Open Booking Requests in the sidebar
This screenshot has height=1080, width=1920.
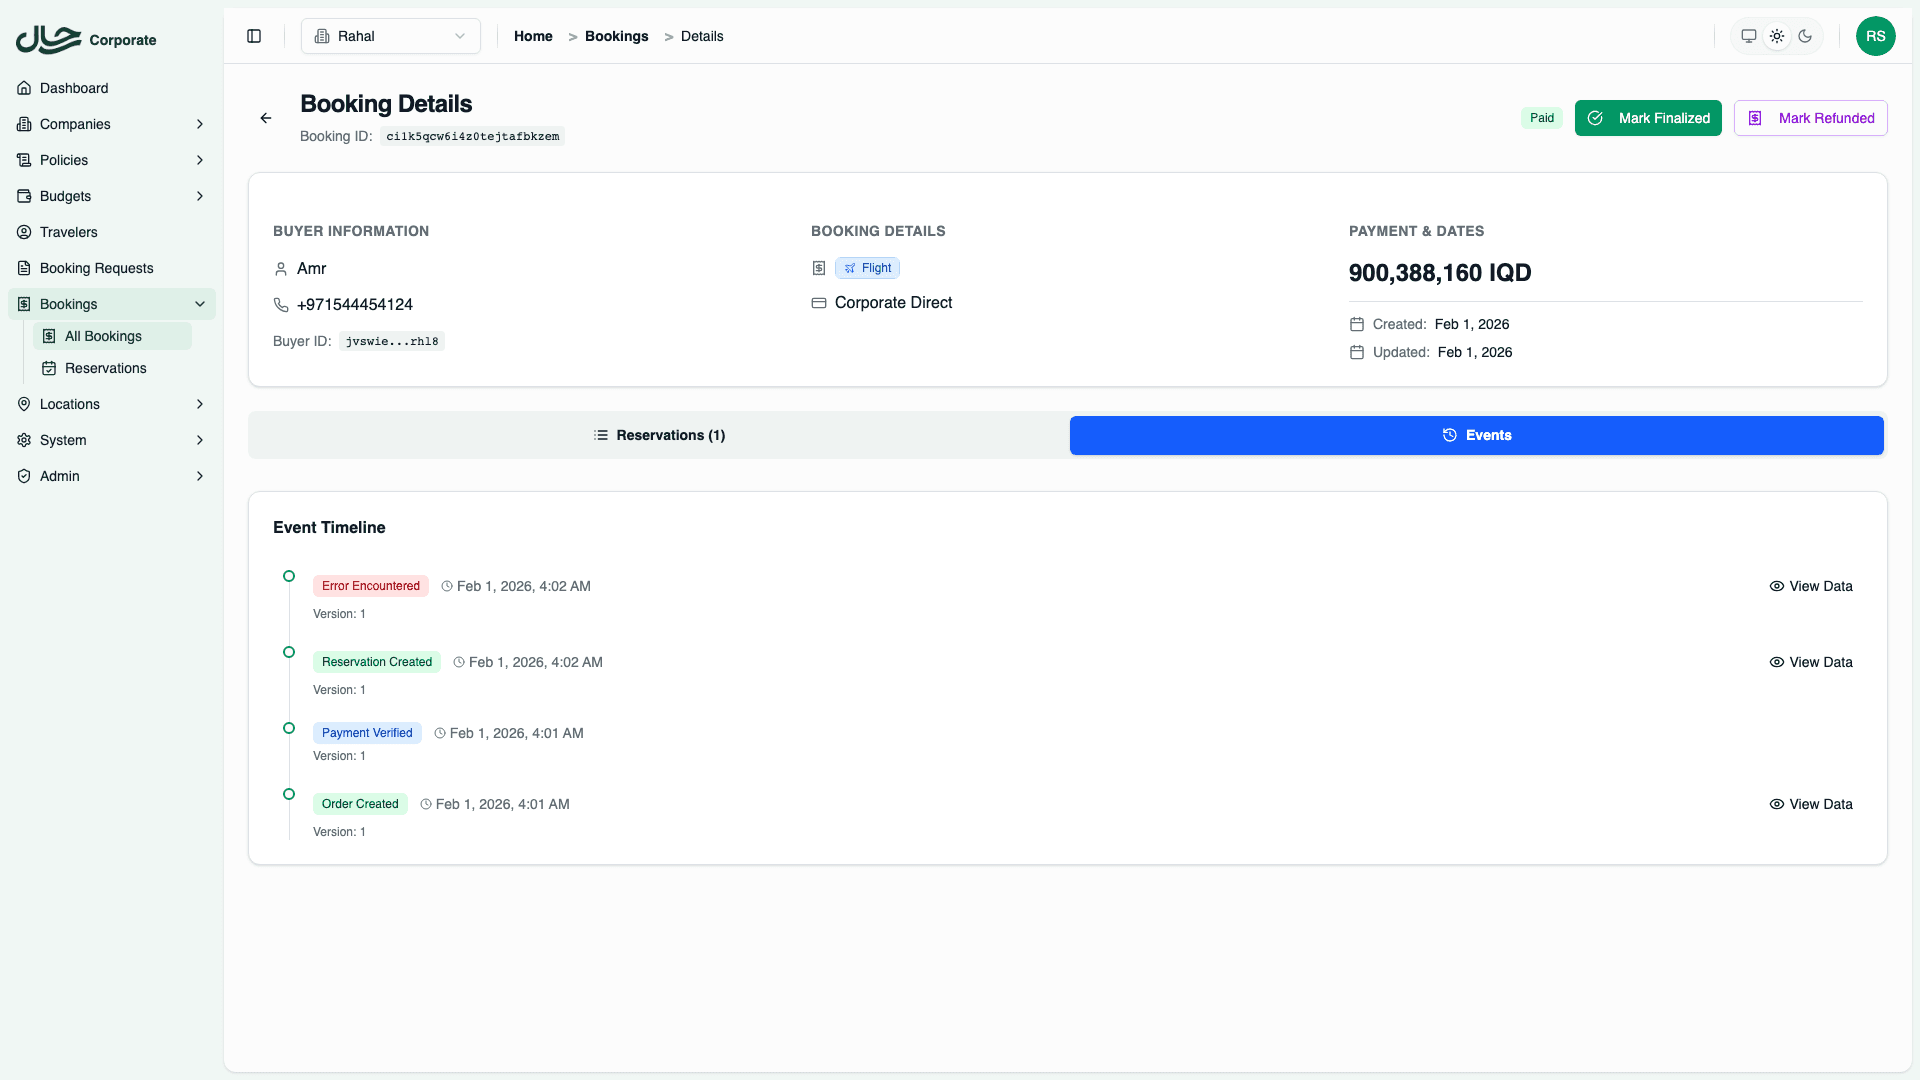click(x=97, y=268)
